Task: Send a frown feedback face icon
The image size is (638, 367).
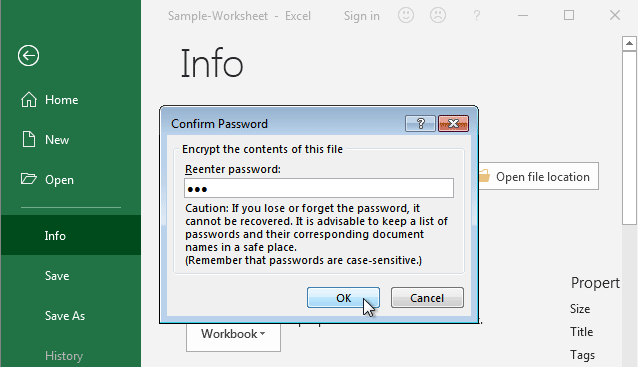Action: point(438,15)
